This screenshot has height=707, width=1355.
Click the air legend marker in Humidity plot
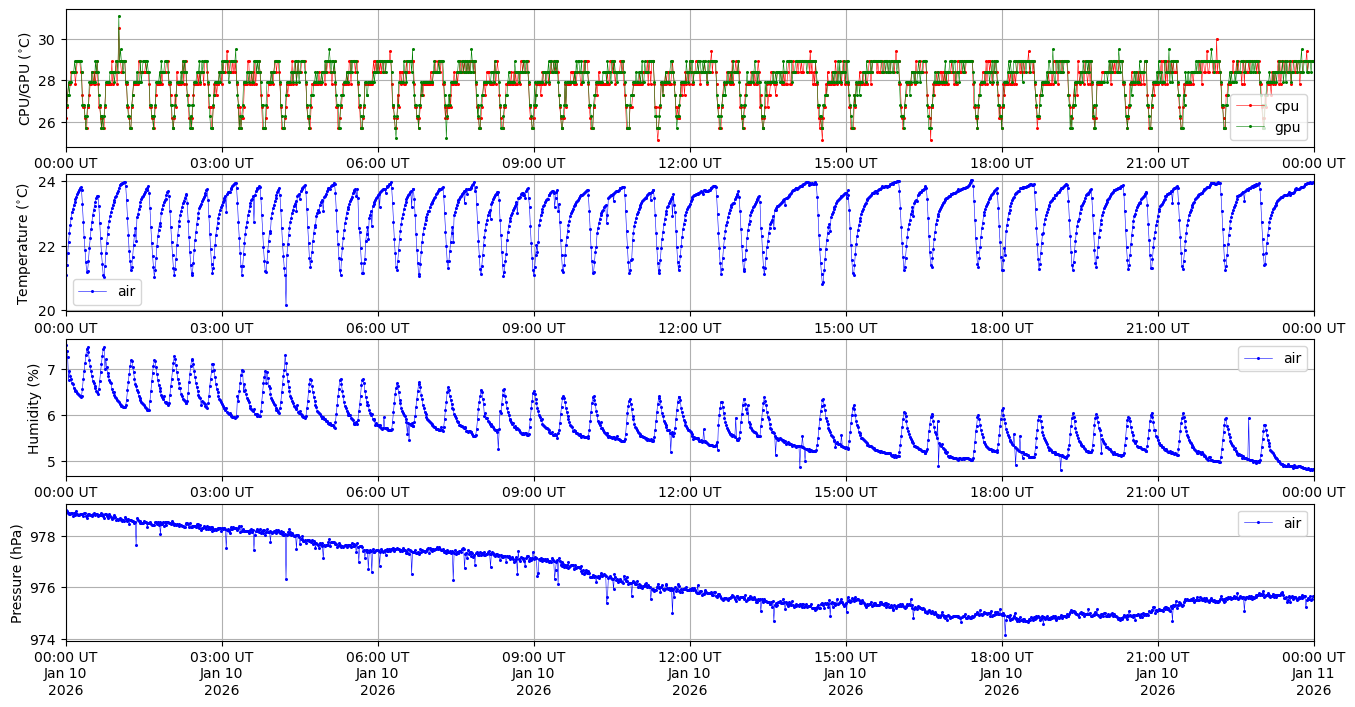(1258, 358)
